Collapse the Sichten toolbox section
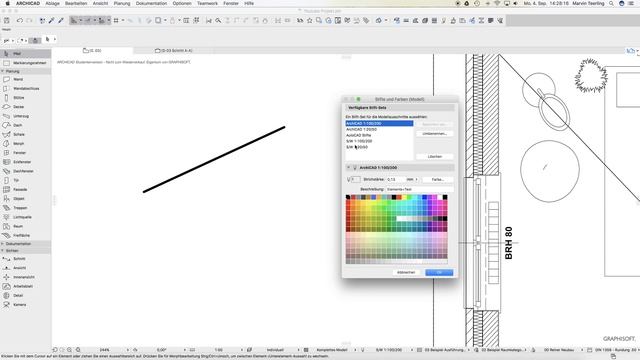This screenshot has width=640, height=360. pos(3,251)
